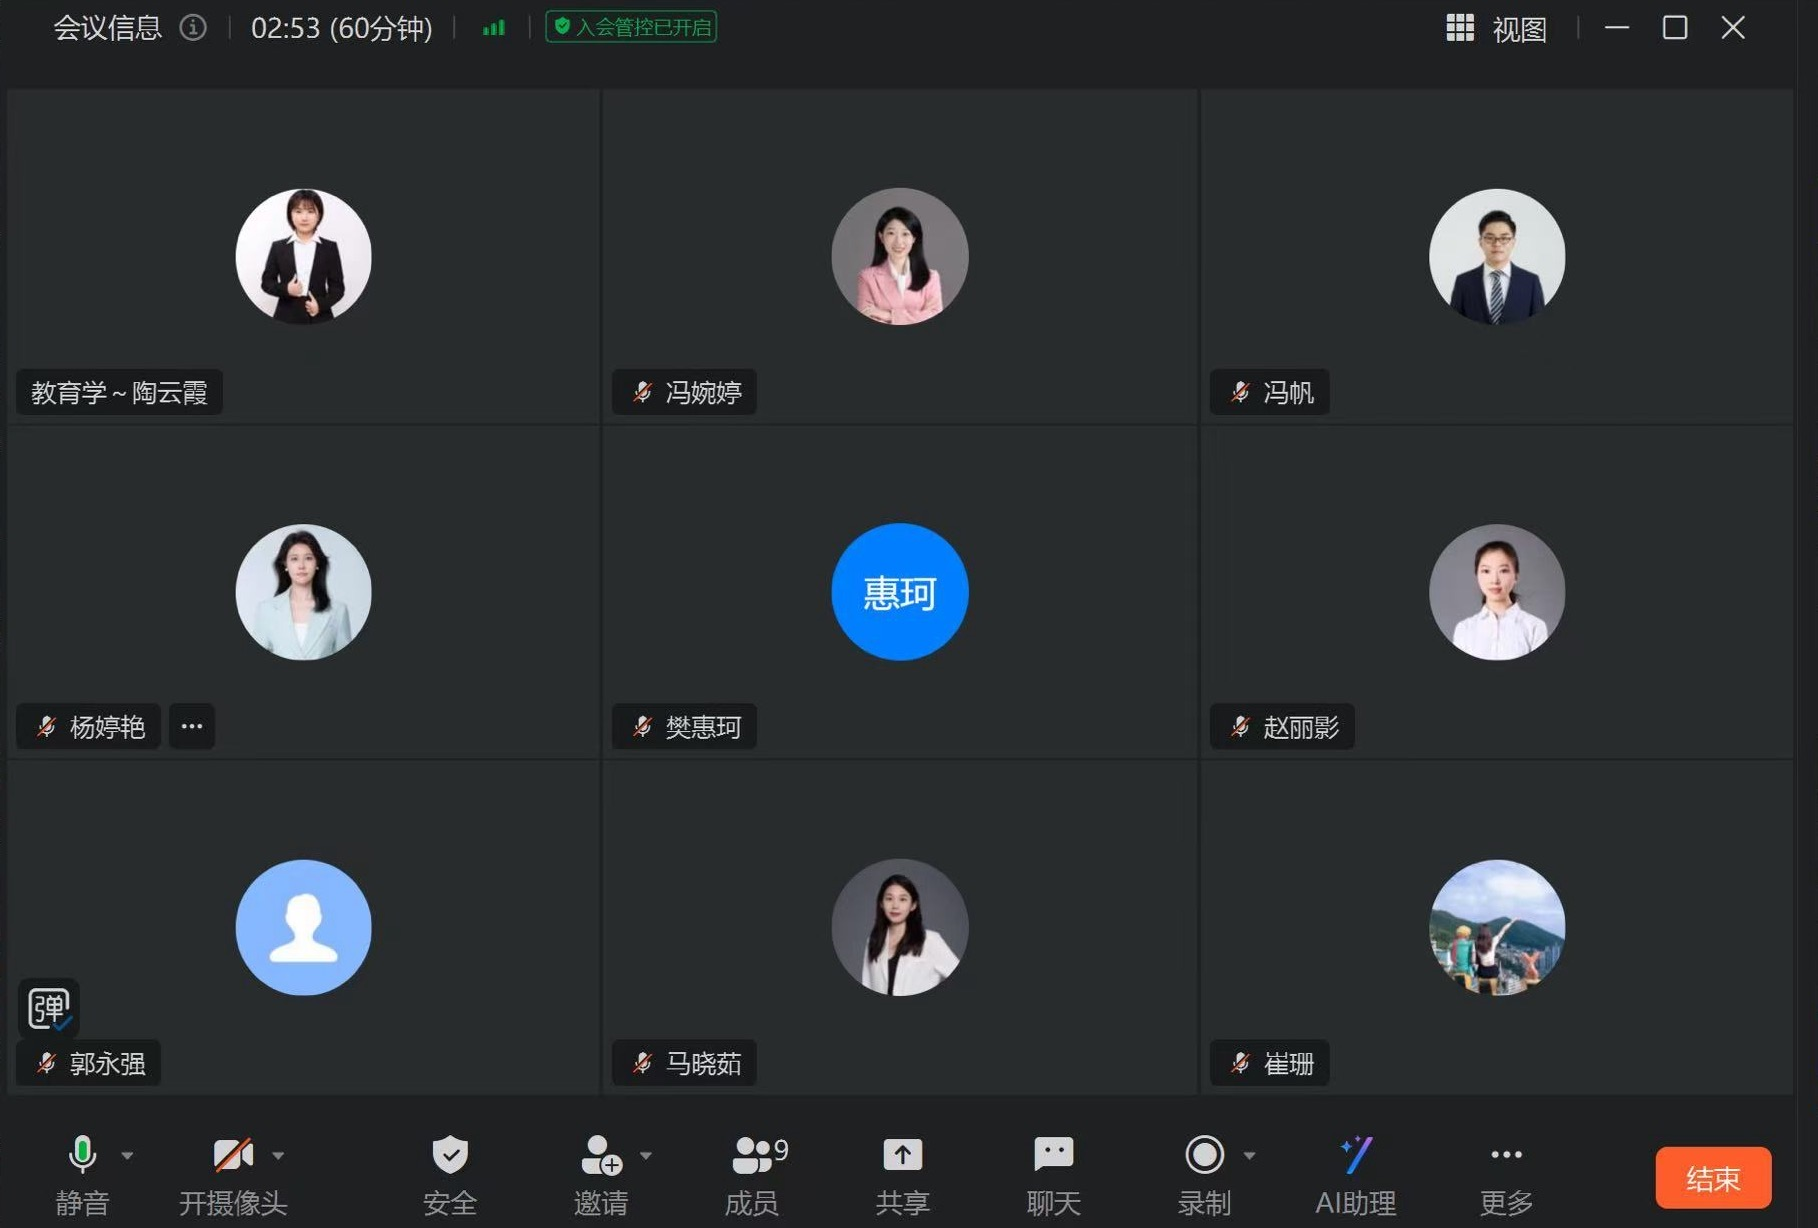Start recording with the 录制 button
1818x1228 pixels.
pyautogui.click(x=1204, y=1156)
